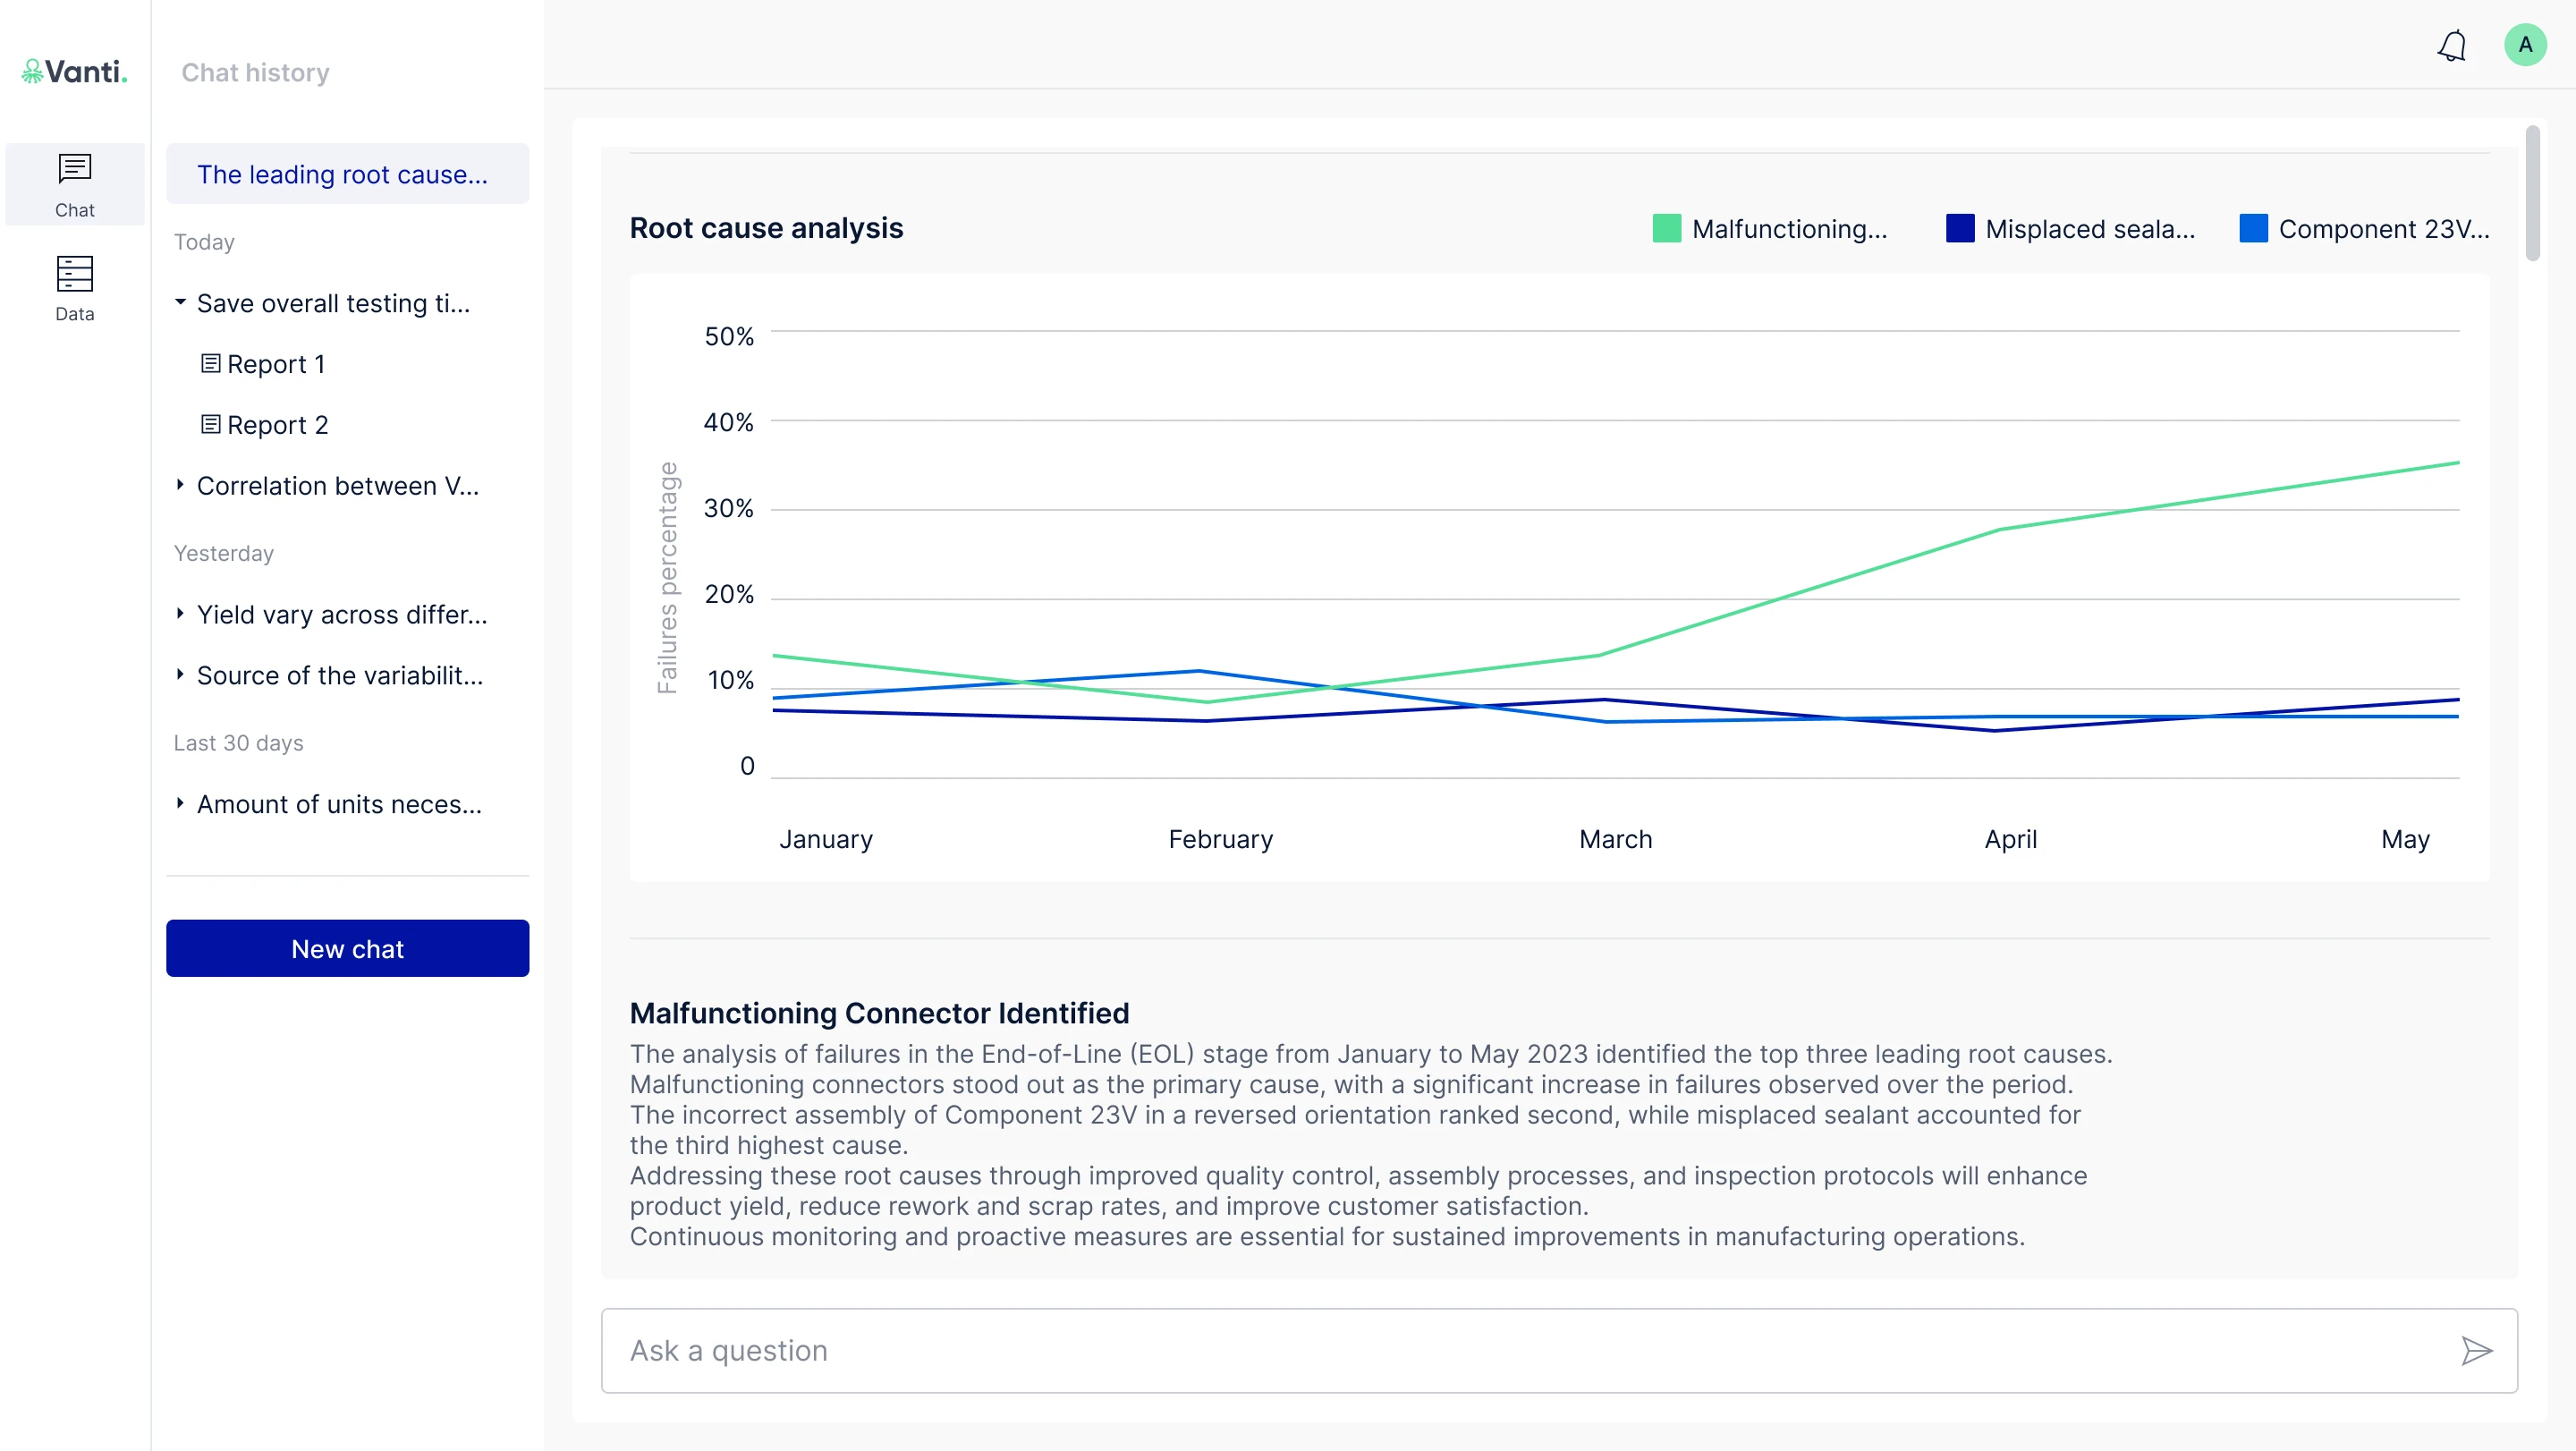Click the send message arrow icon
2576x1451 pixels.
tap(2476, 1350)
